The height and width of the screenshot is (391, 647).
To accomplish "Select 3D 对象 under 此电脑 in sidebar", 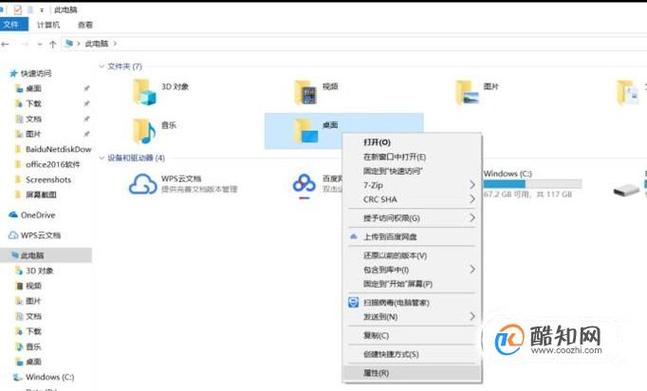I will pos(35,271).
